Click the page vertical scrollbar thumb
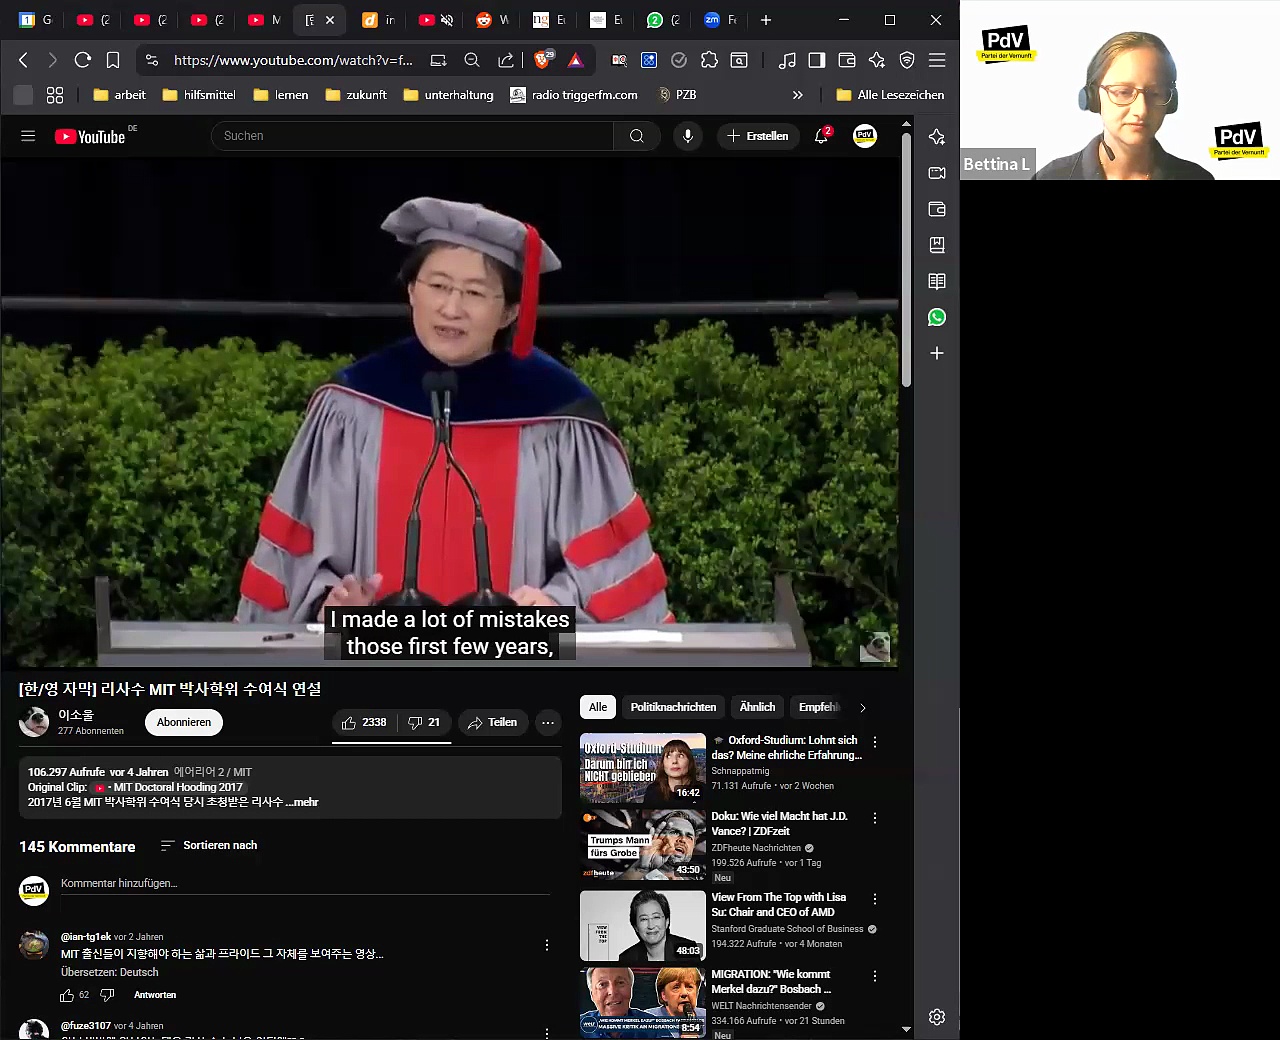The width and height of the screenshot is (1280, 1040). point(906,260)
